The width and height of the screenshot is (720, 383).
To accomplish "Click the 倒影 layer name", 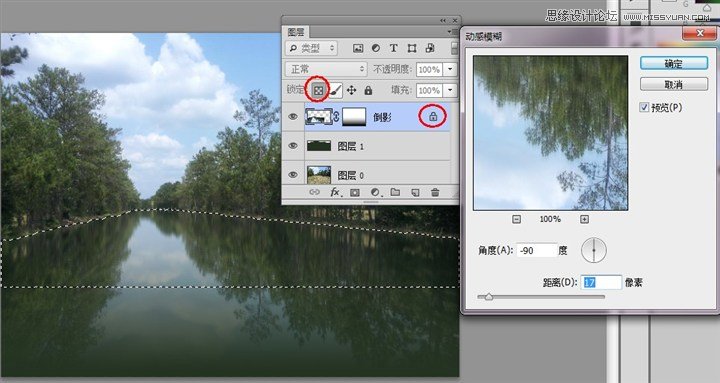I will 382,118.
